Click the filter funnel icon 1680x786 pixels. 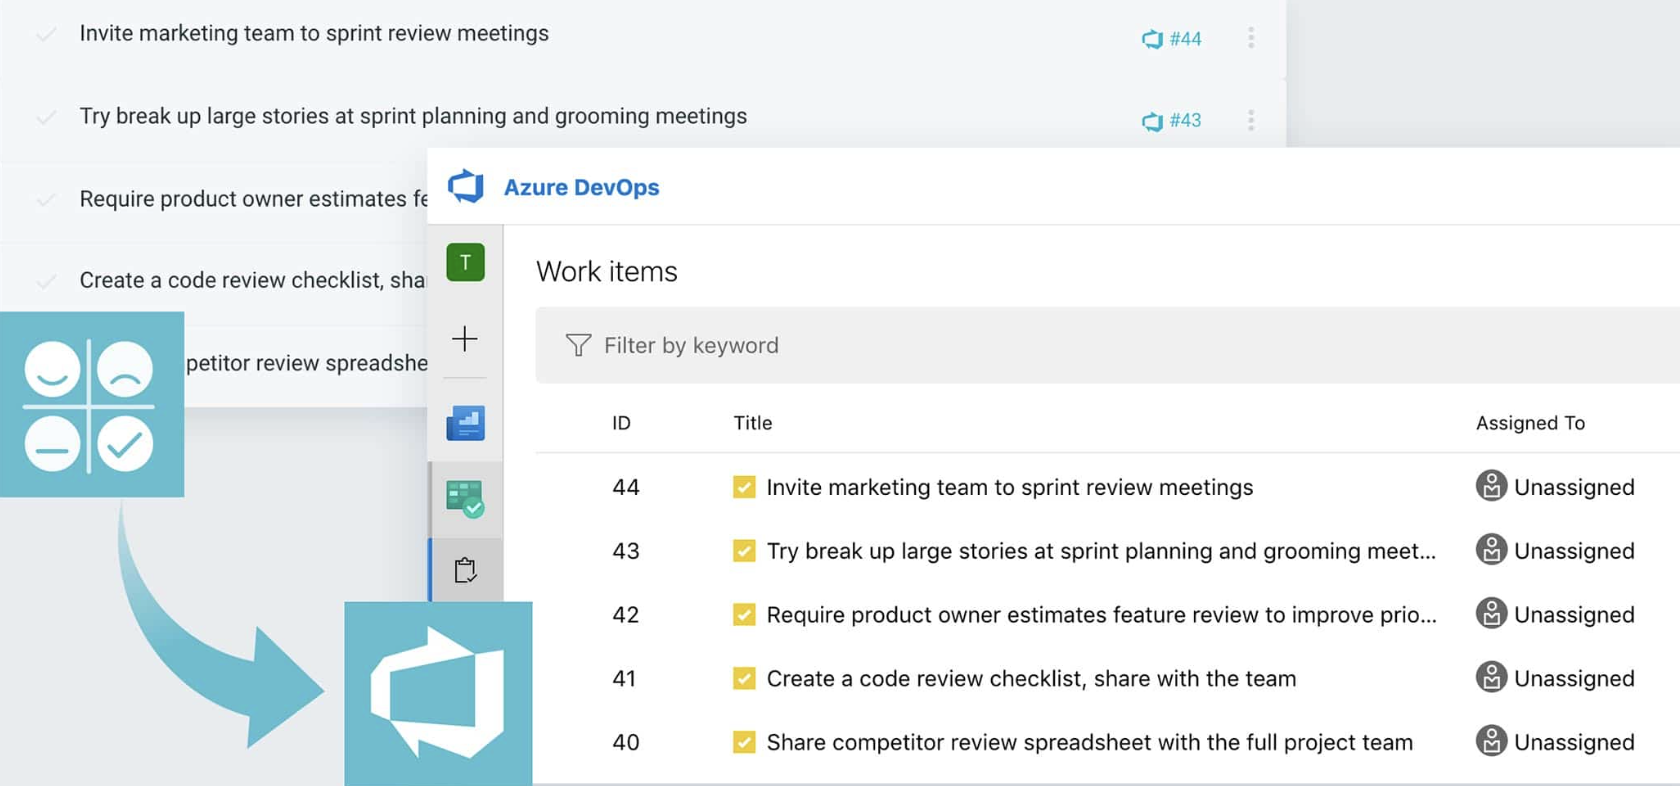pyautogui.click(x=578, y=345)
